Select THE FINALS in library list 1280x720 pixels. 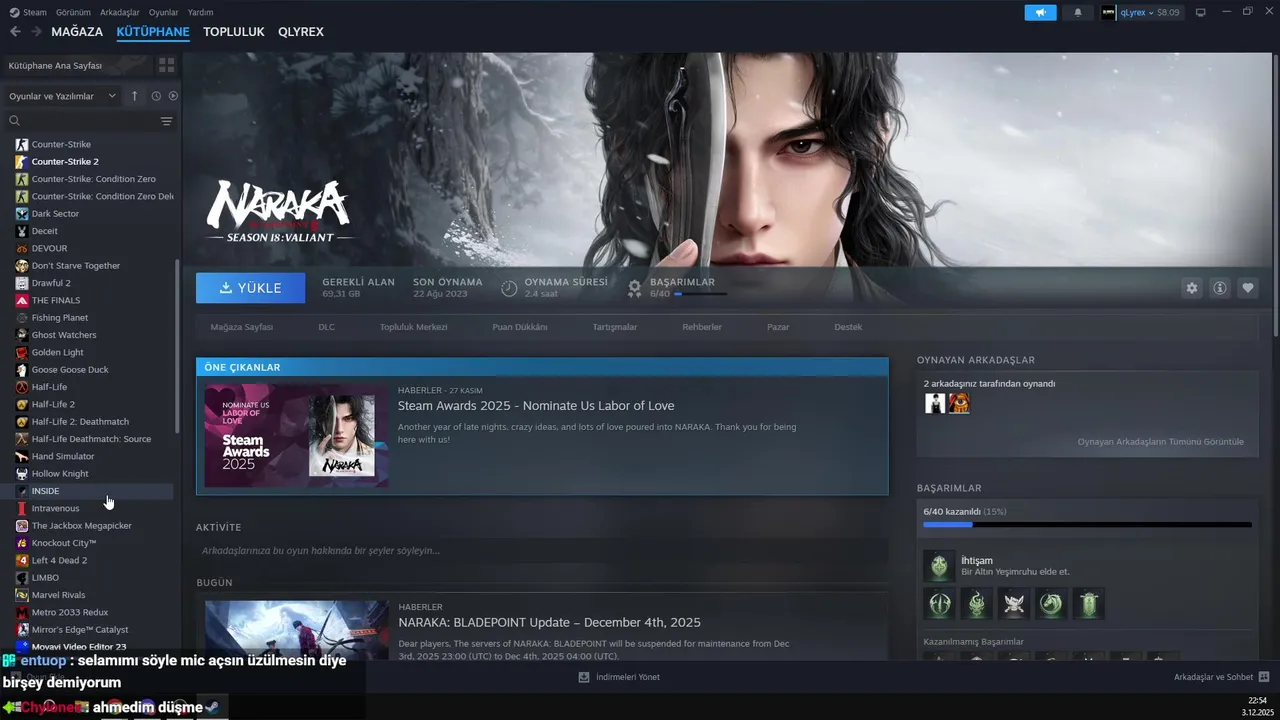pyautogui.click(x=56, y=300)
